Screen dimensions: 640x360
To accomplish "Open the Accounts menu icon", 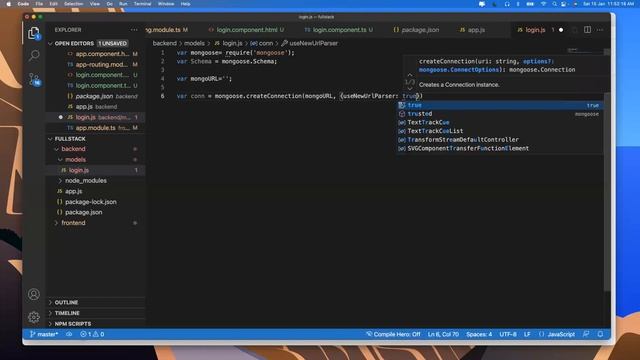I will 34,294.
